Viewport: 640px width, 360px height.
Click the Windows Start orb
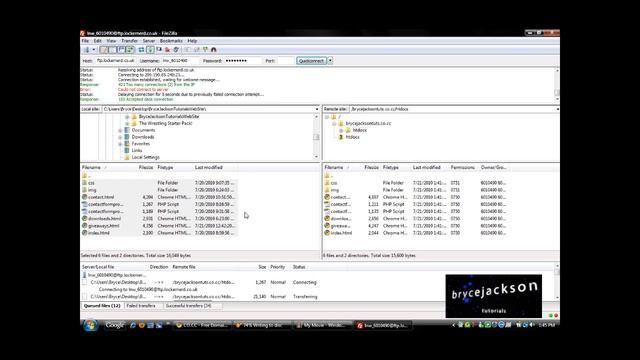point(90,325)
